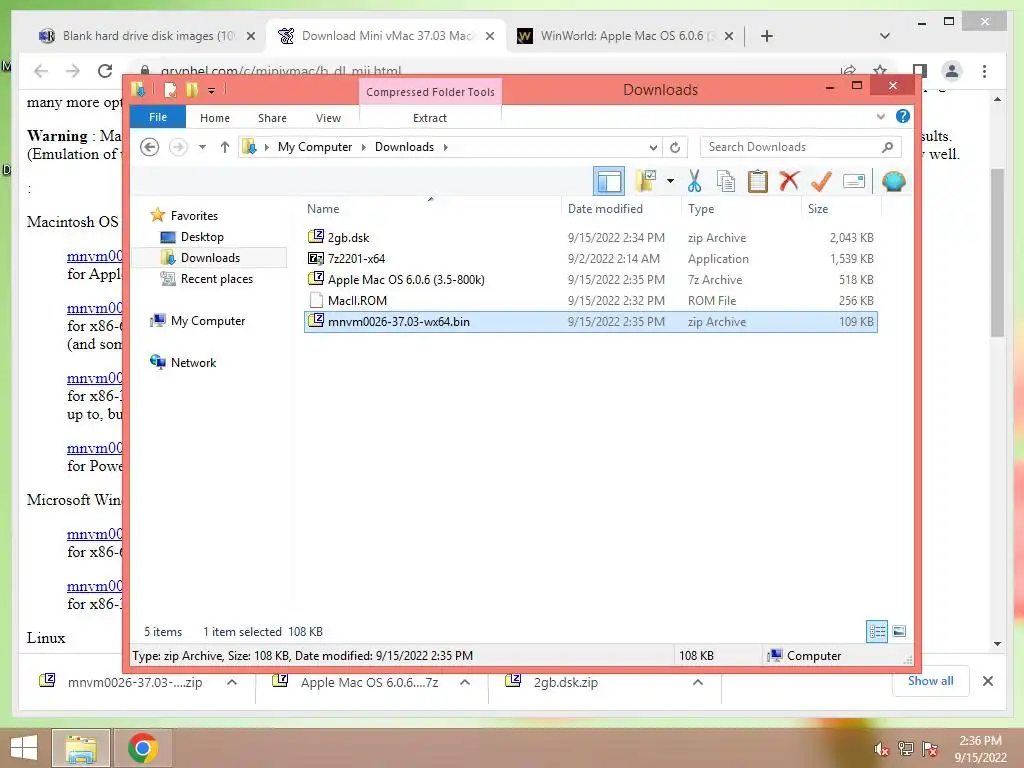Click the red X Delete icon
Viewport: 1024px width, 768px height.
[x=790, y=180]
